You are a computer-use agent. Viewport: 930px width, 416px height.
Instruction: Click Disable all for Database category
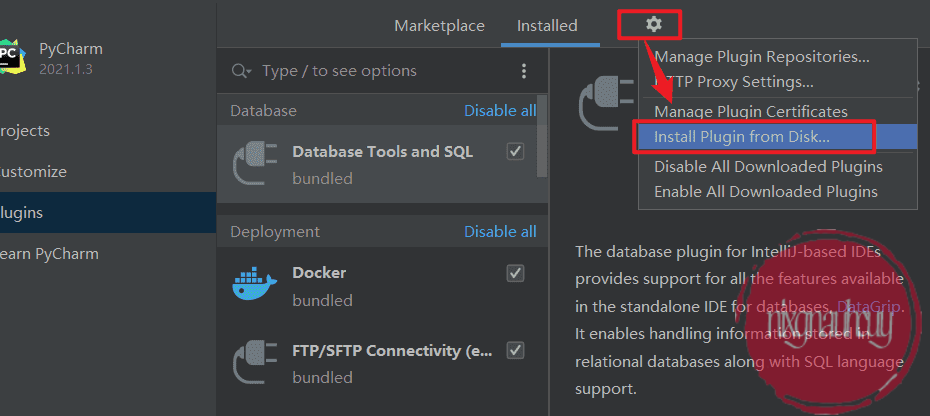pos(500,111)
